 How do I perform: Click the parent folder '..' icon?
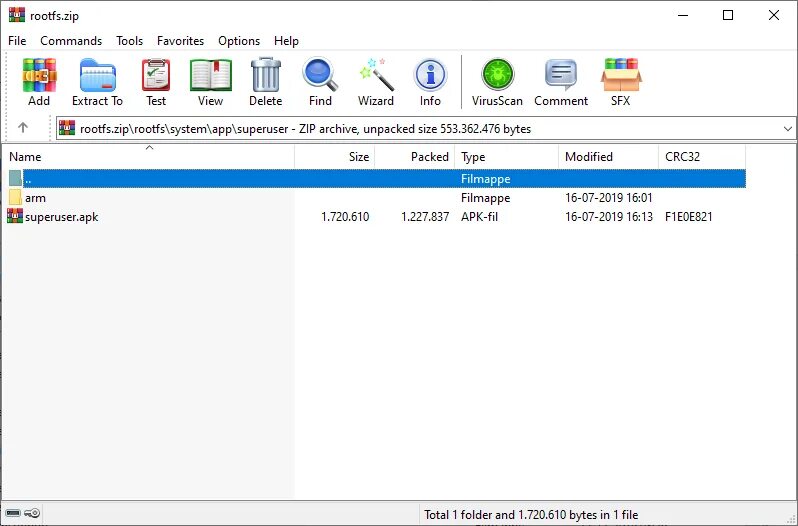tap(15, 178)
